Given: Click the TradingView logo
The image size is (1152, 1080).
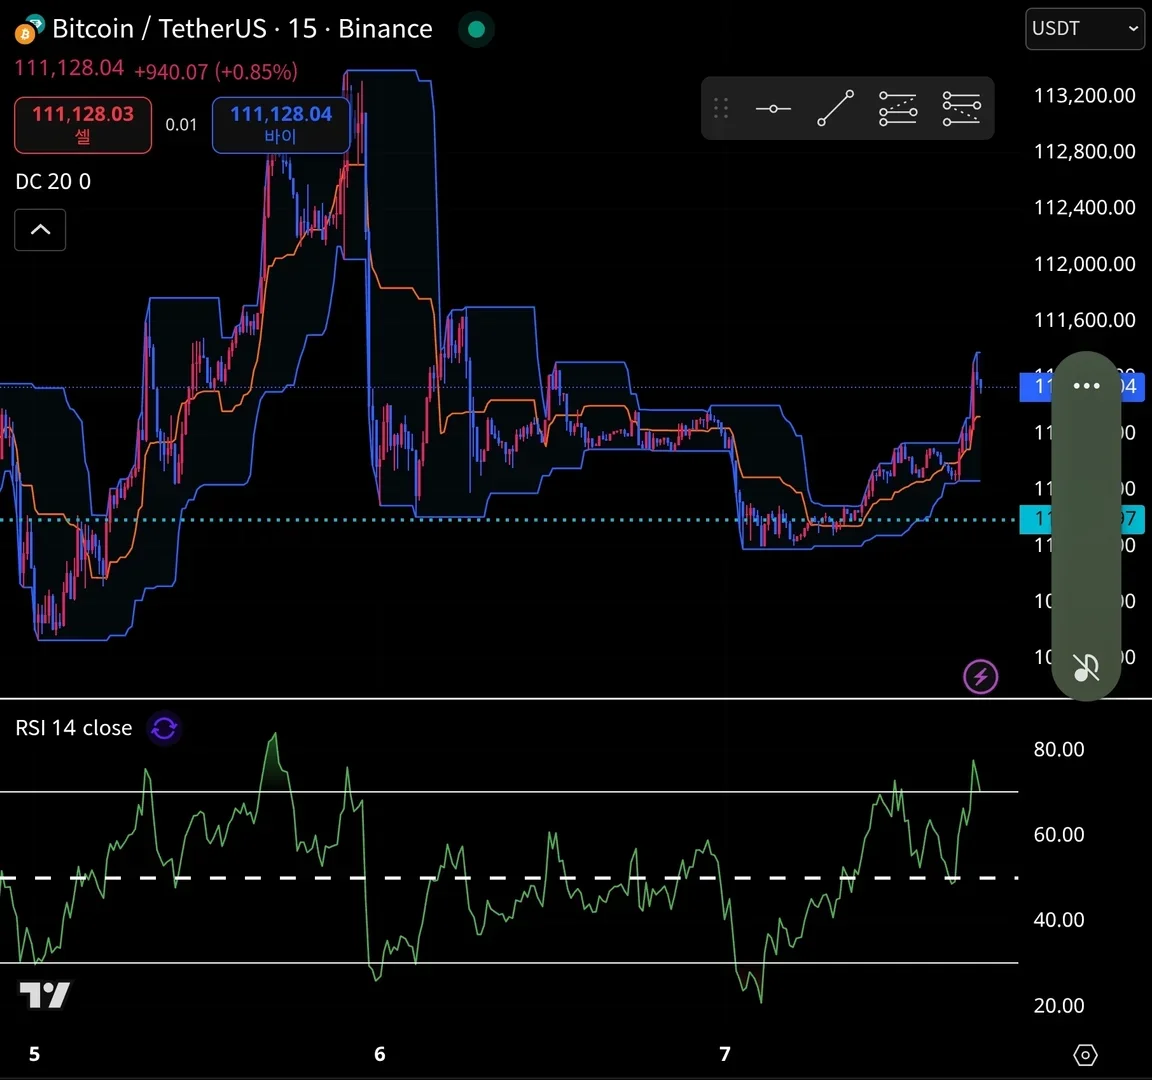Looking at the screenshot, I should (44, 995).
